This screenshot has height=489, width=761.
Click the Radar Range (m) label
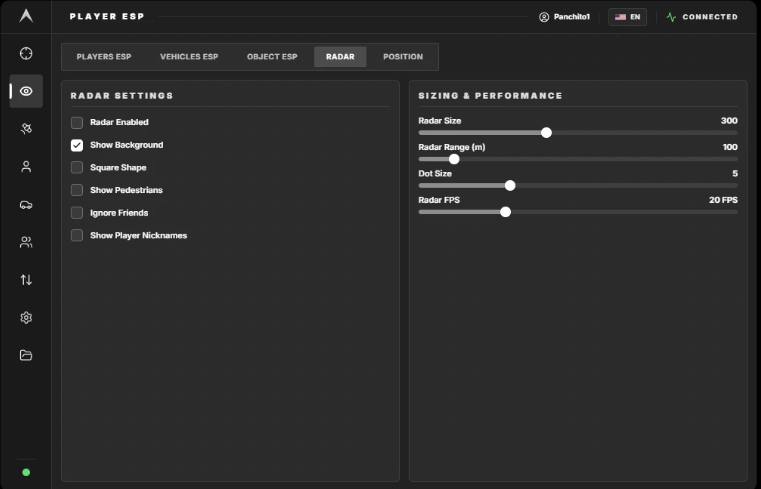[451, 147]
